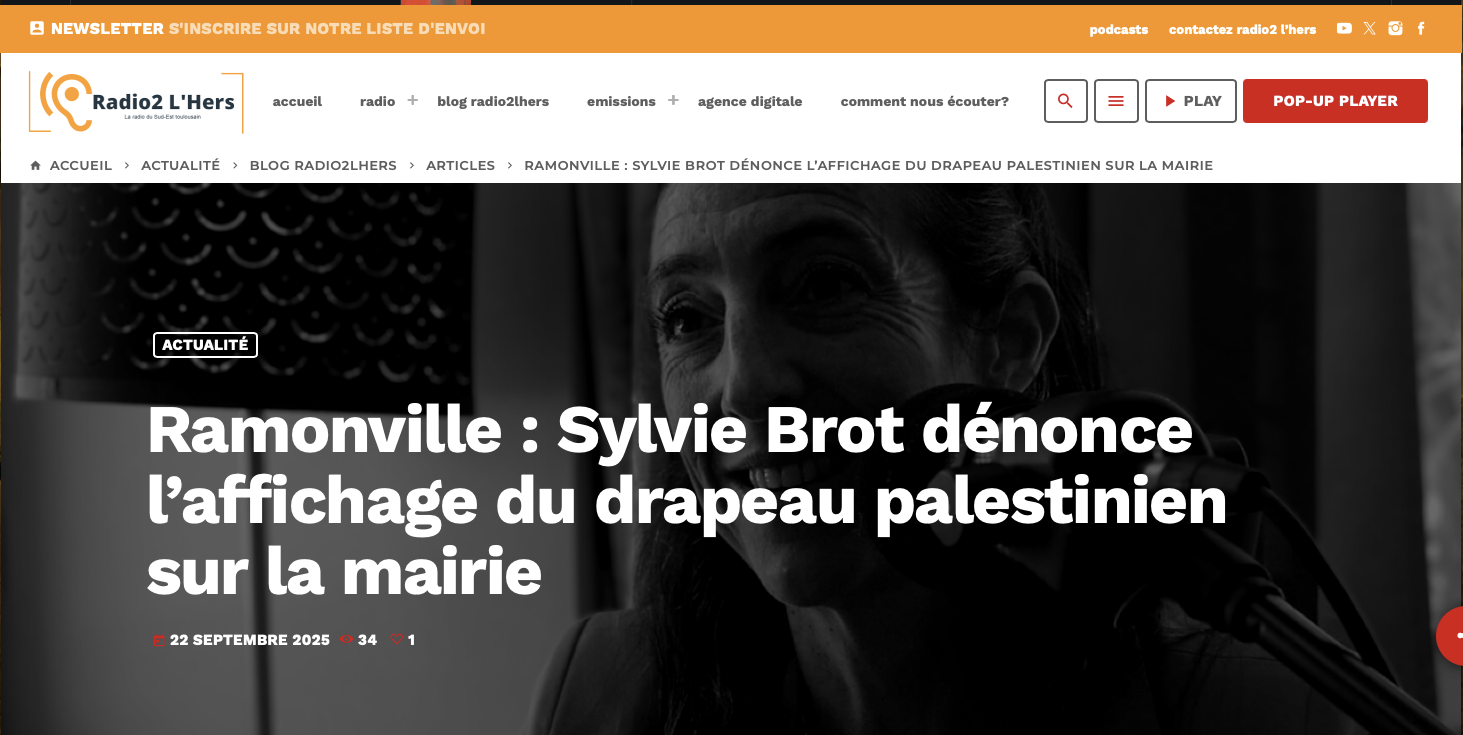Click the search magnifier icon
The image size is (1463, 735).
click(1065, 101)
